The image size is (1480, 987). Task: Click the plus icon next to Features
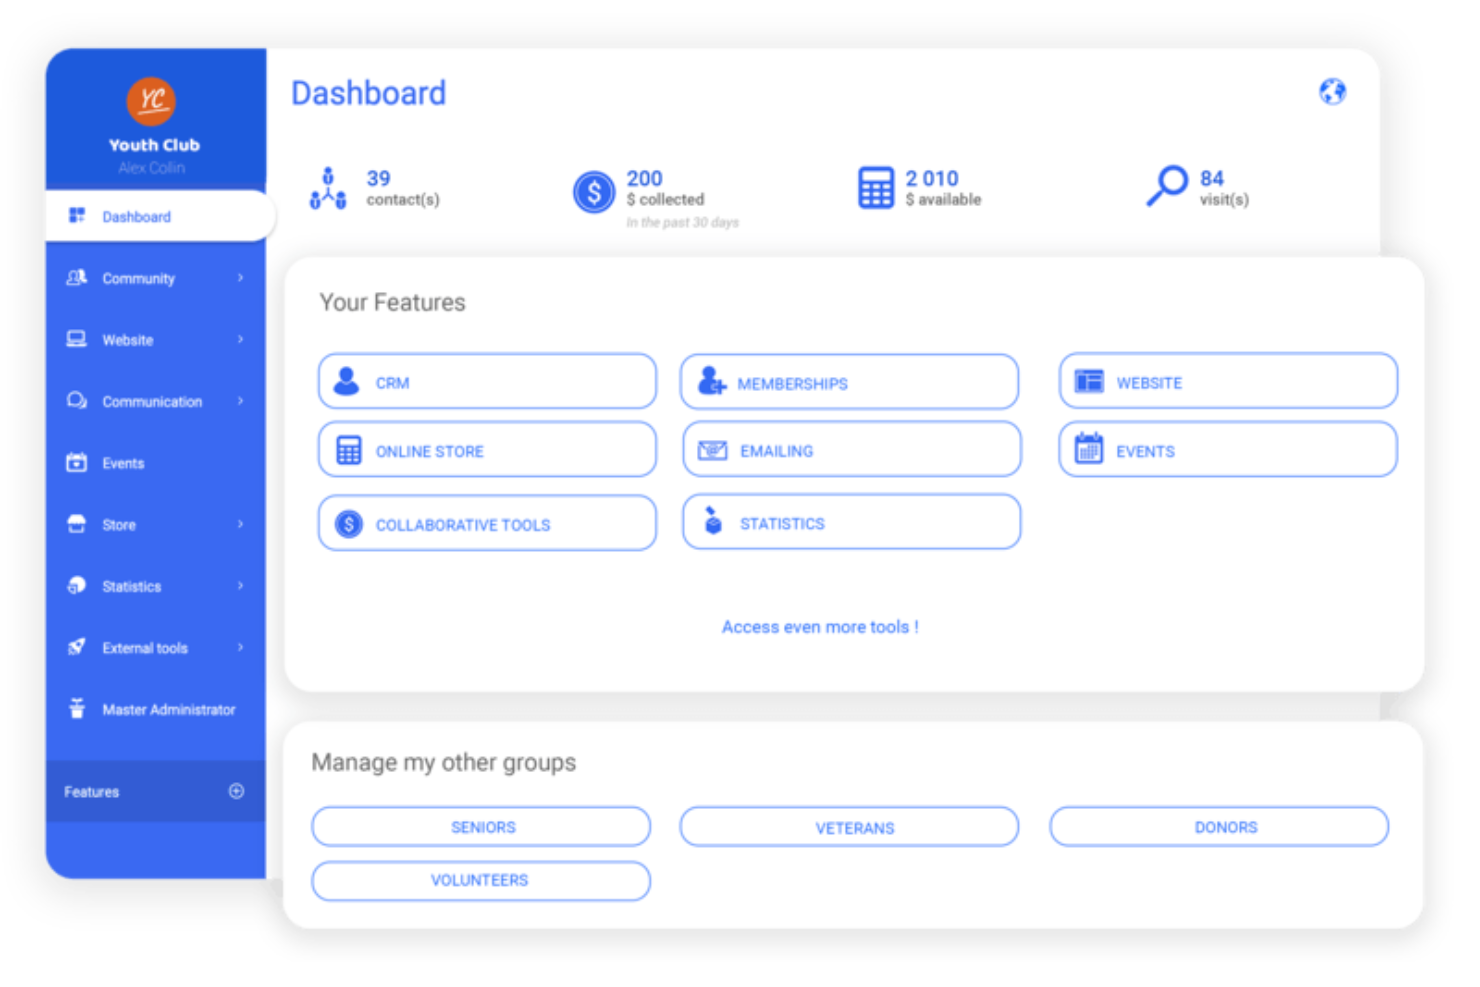pos(236,791)
